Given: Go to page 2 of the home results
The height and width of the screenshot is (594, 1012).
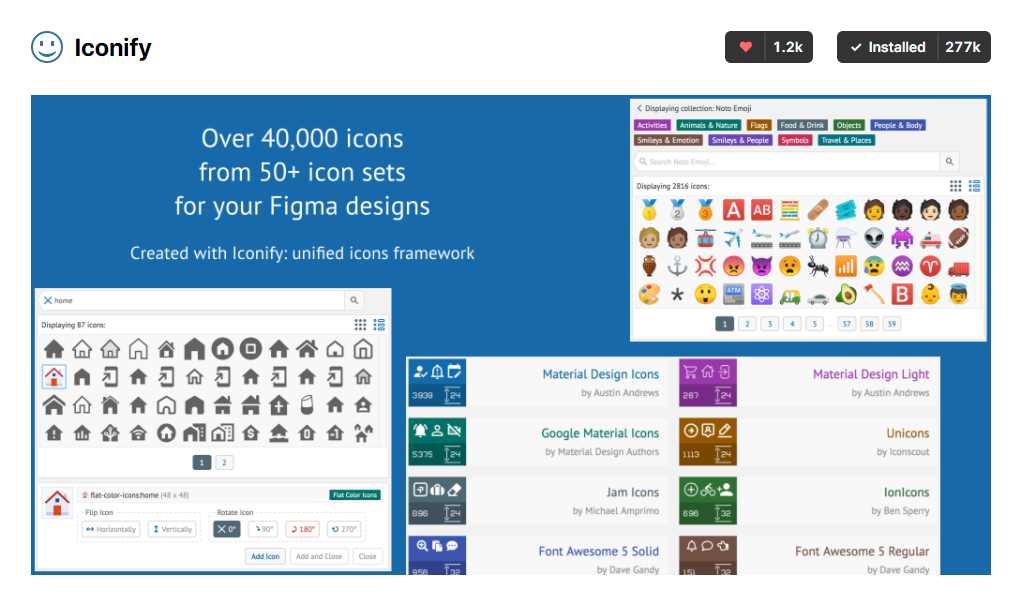Looking at the screenshot, I should tap(224, 462).
